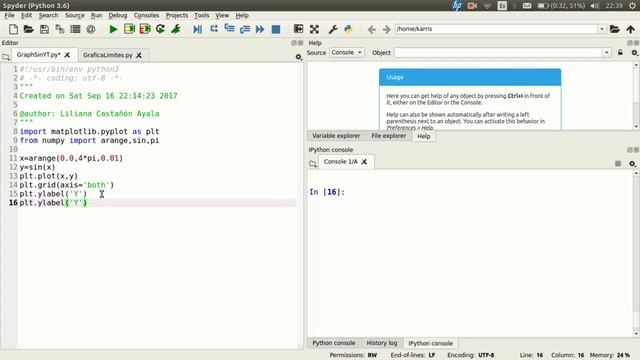Viewport: 640px width, 360px height.
Task: Open the IPython console options gear
Action: click(x=632, y=164)
